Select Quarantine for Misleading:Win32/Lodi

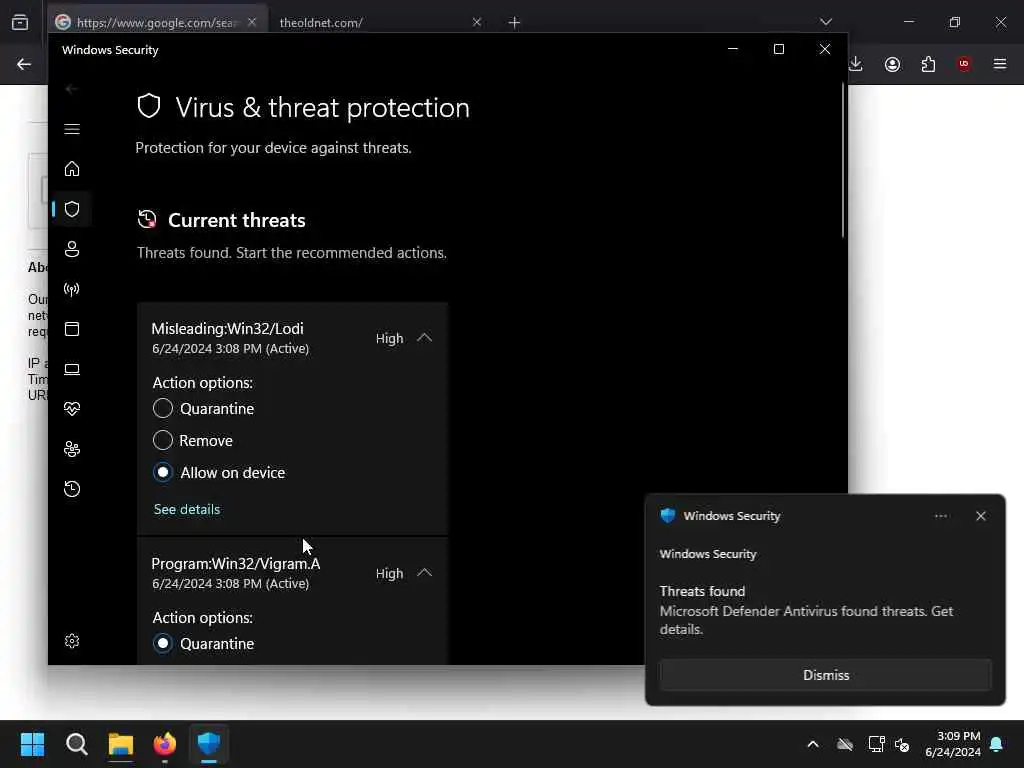pos(163,408)
